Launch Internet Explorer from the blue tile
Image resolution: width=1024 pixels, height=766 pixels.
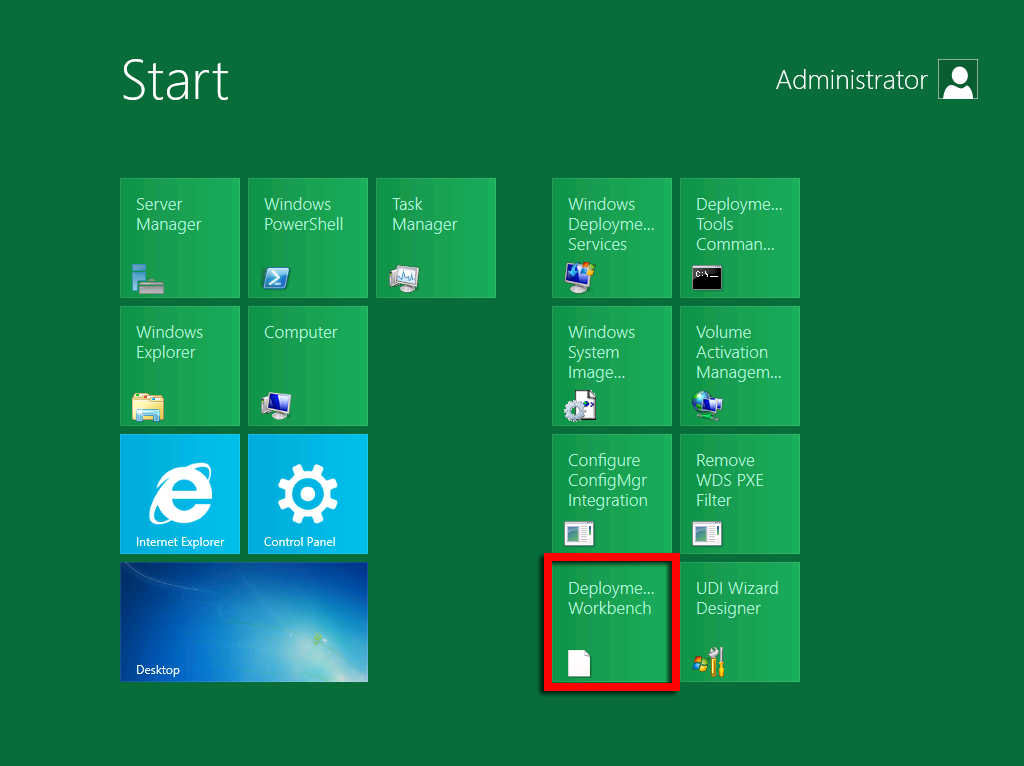click(180, 494)
